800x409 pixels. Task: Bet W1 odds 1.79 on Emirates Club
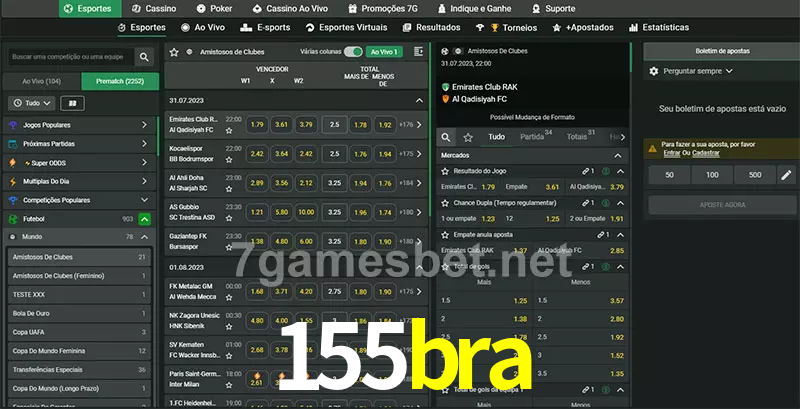tap(257, 124)
